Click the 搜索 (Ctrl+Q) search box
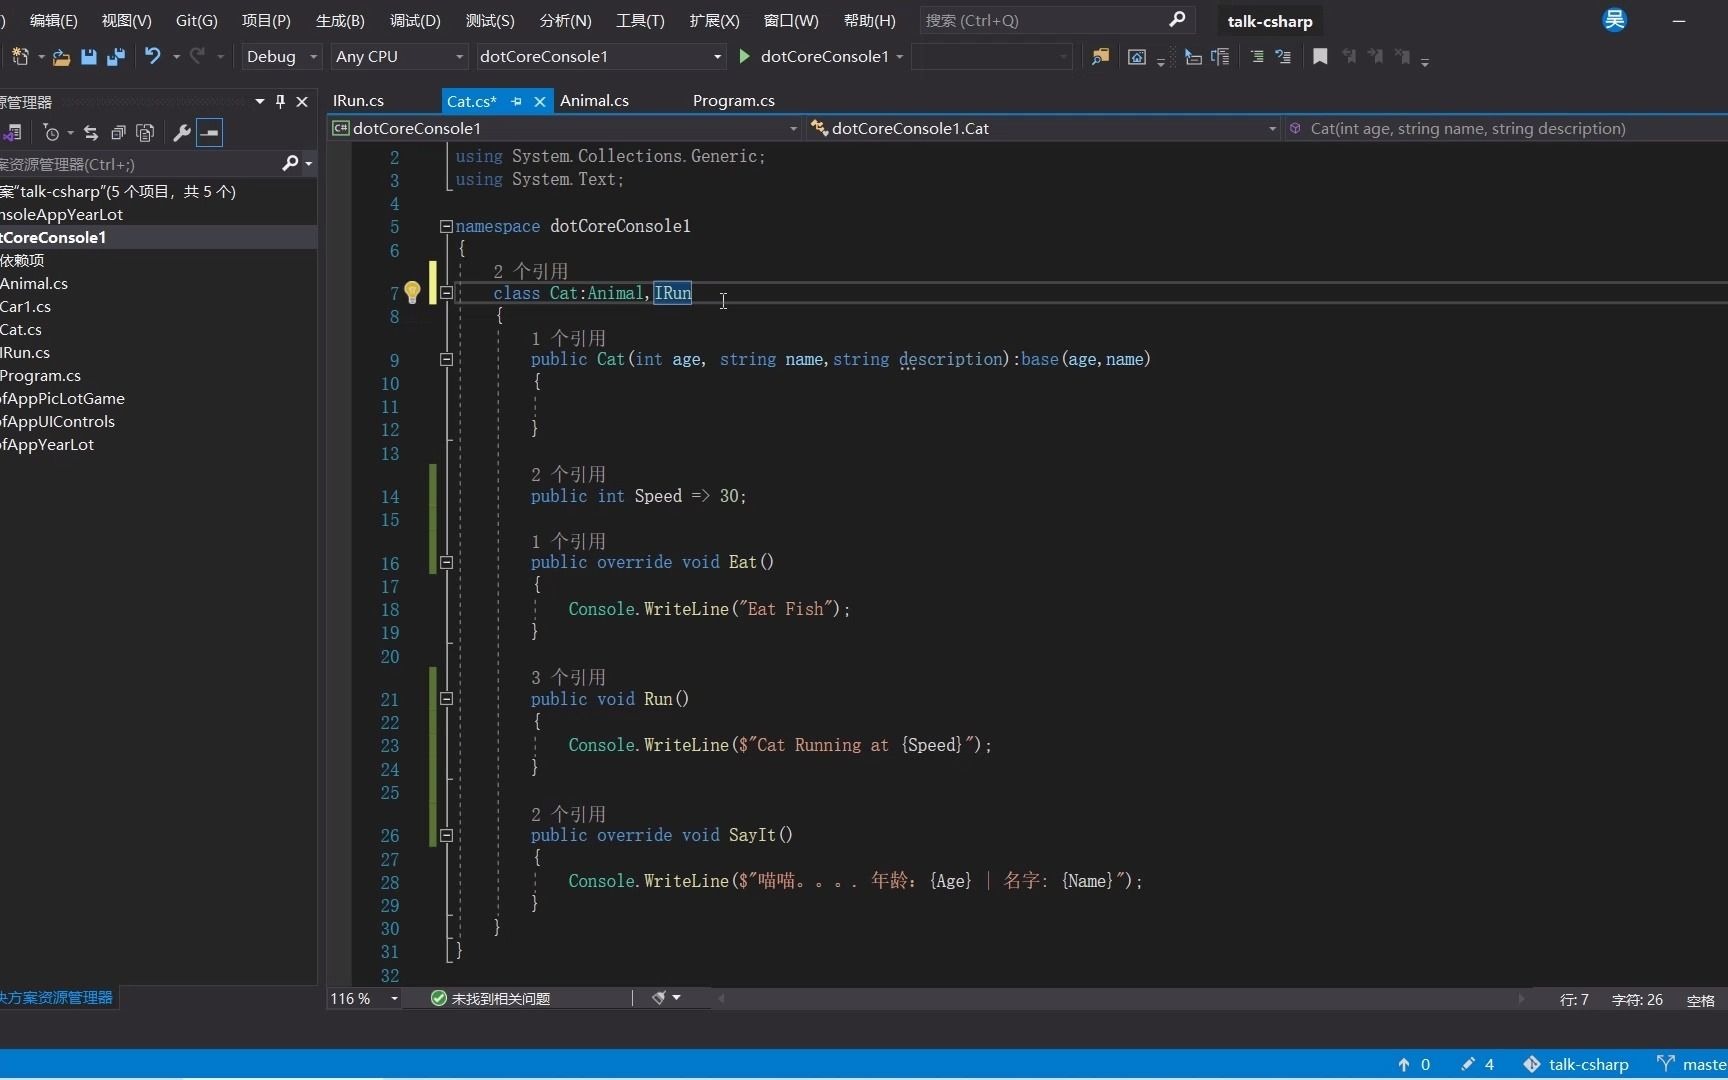 coord(1055,20)
